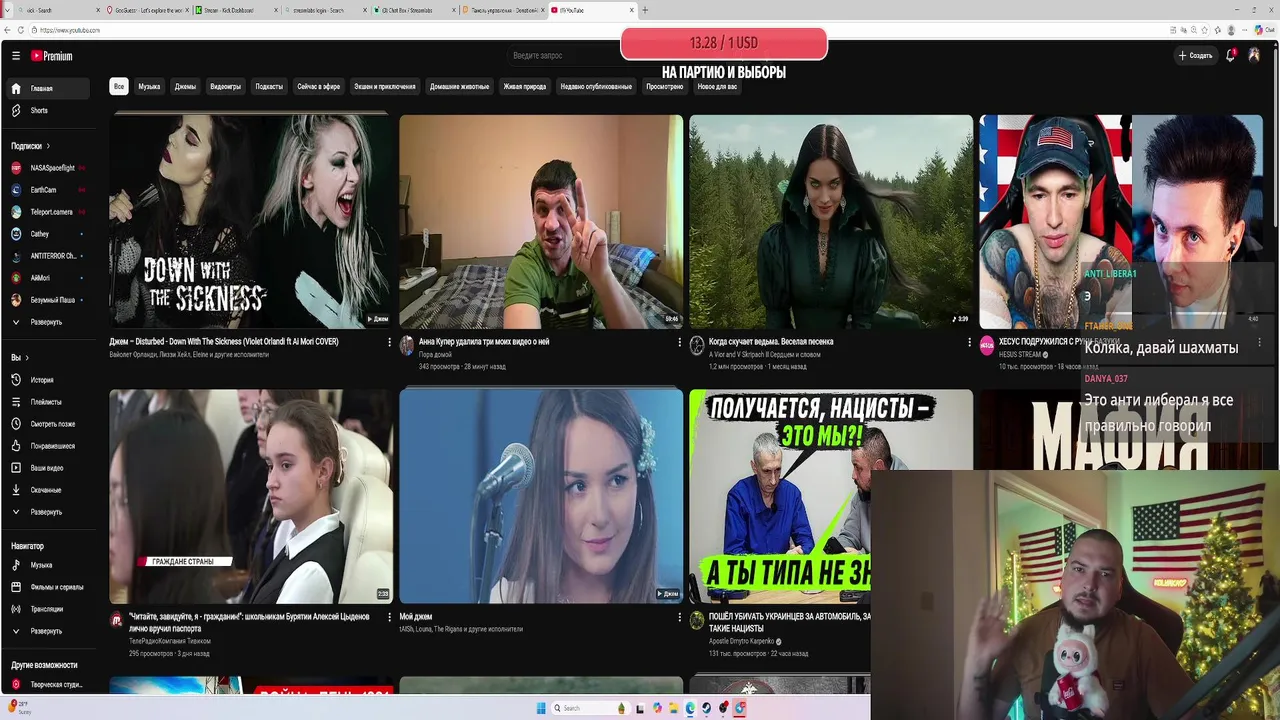Select the Домашние животные chip
The width and height of the screenshot is (1280, 720).
tap(459, 87)
